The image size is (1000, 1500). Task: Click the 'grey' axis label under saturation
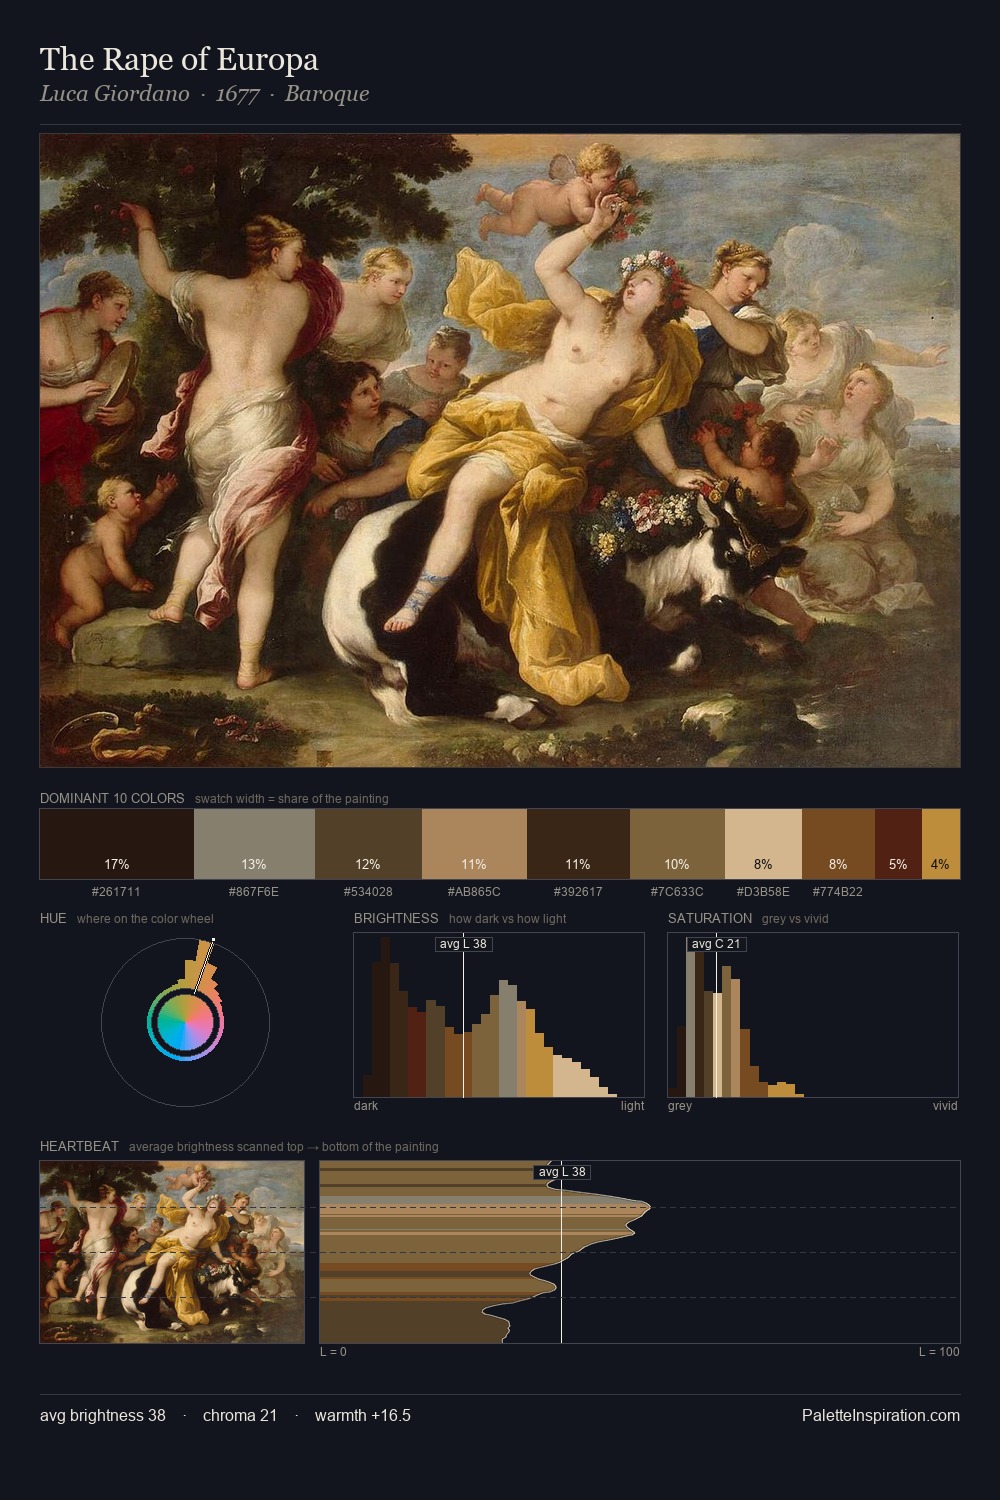click(680, 1106)
